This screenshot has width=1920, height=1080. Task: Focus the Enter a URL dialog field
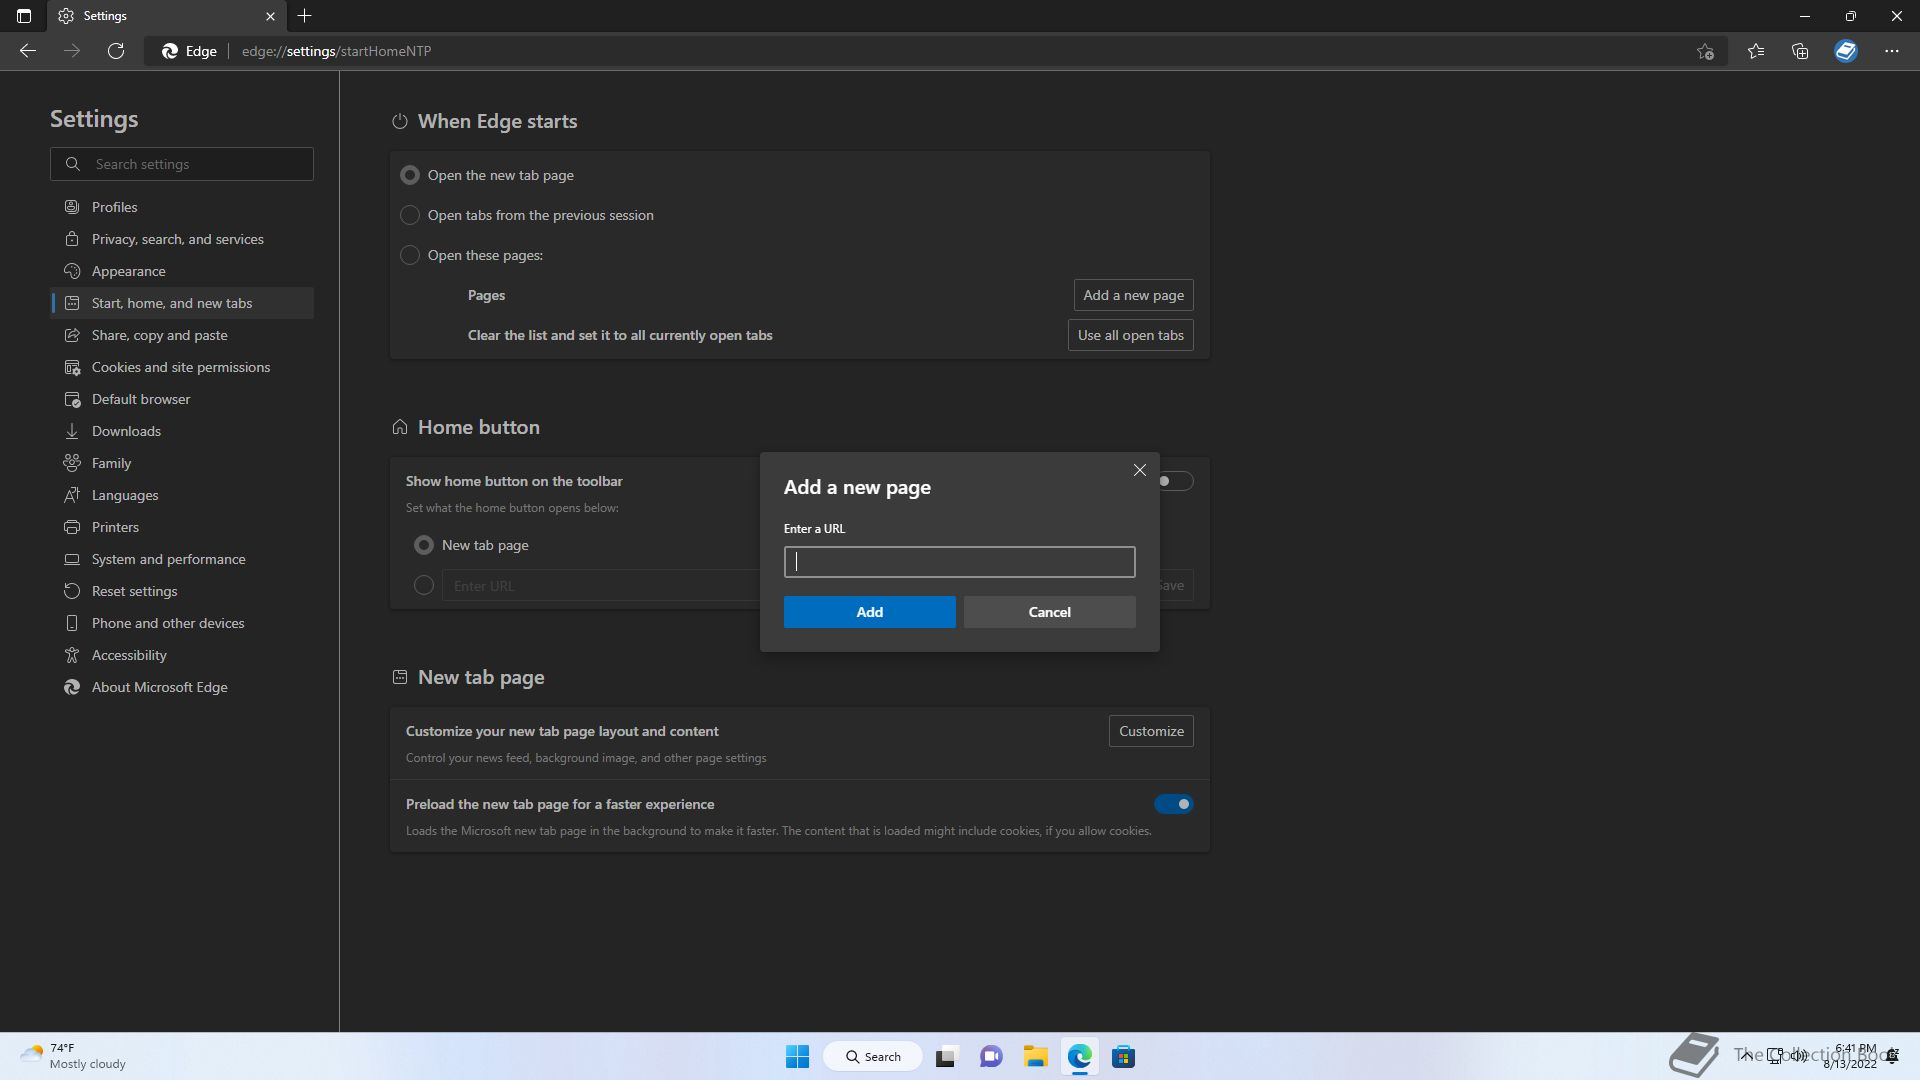[960, 562]
